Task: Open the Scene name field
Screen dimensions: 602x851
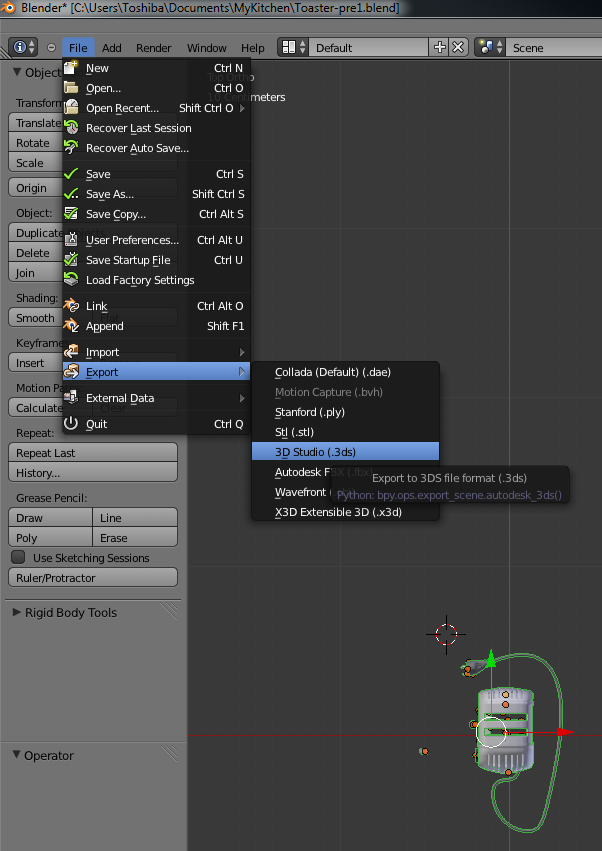Action: pos(554,48)
